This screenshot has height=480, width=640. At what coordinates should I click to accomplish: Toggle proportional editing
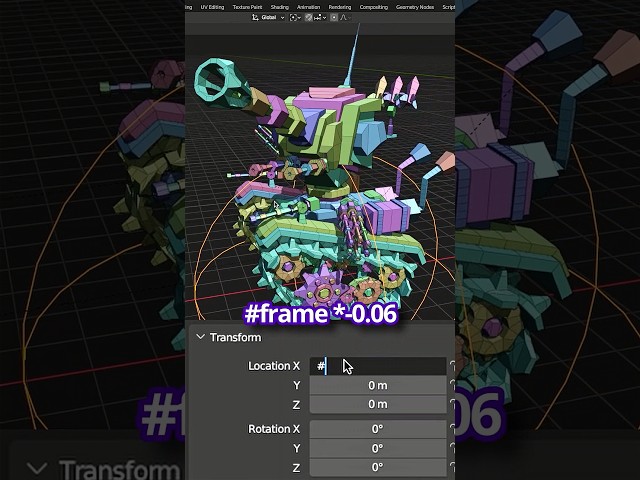pyautogui.click(x=334, y=18)
